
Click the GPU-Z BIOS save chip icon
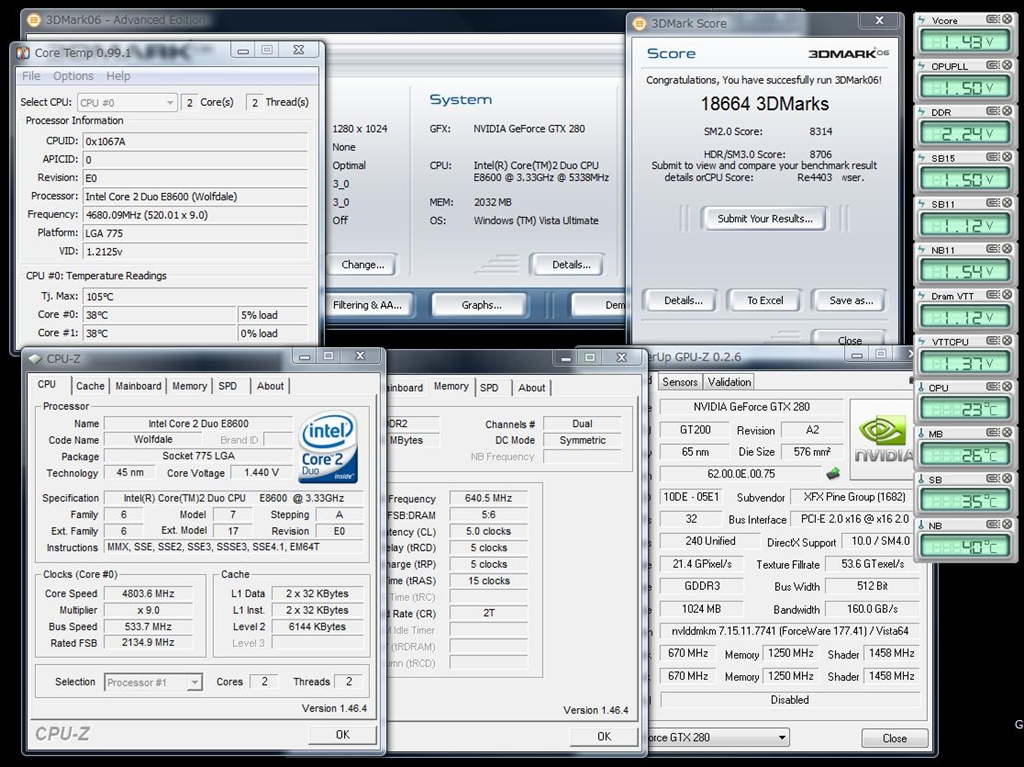click(833, 473)
